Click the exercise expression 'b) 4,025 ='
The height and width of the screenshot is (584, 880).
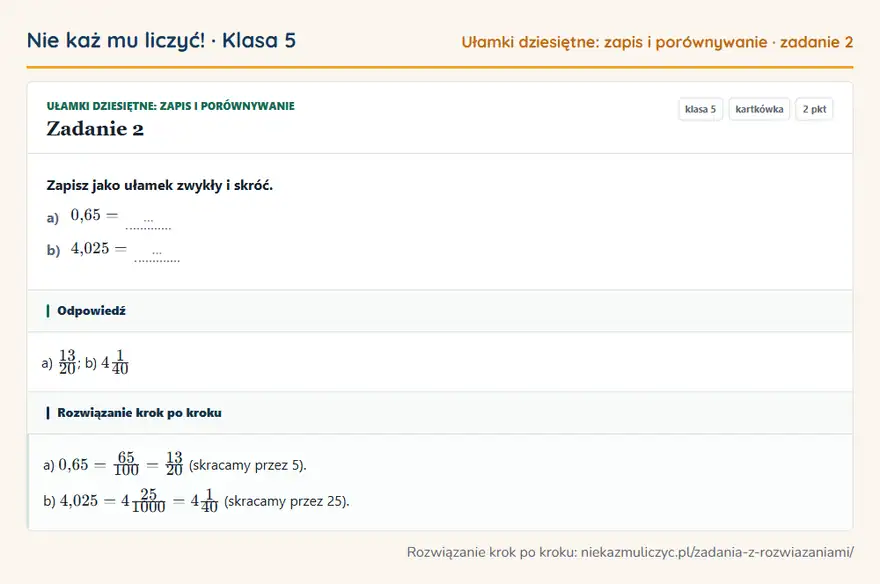(x=87, y=249)
